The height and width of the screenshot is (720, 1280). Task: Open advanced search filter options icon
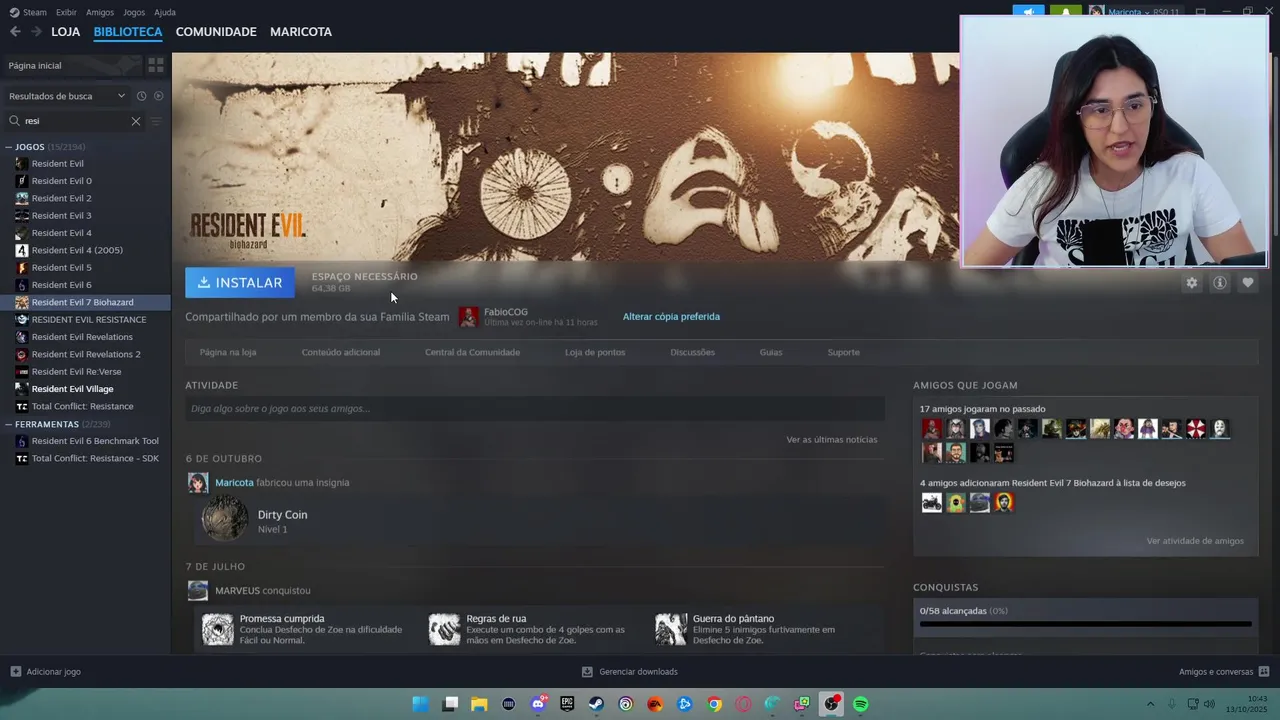coord(155,121)
